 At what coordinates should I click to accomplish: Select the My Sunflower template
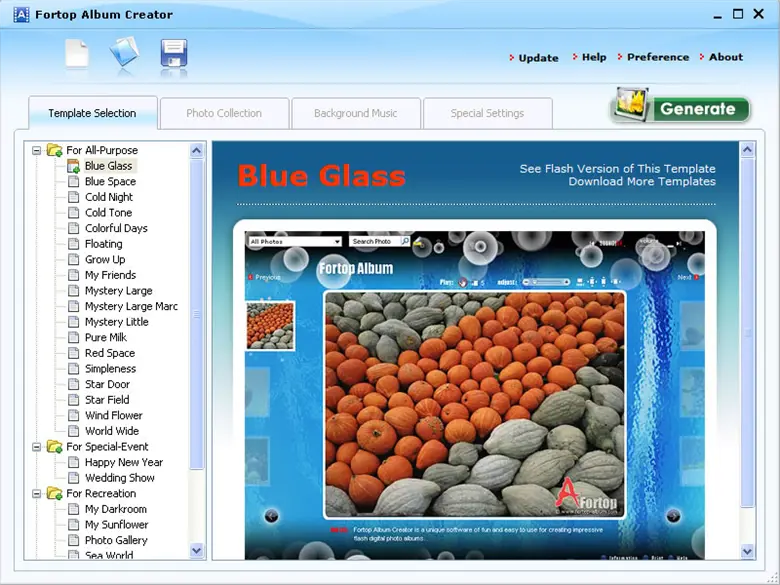tap(116, 525)
